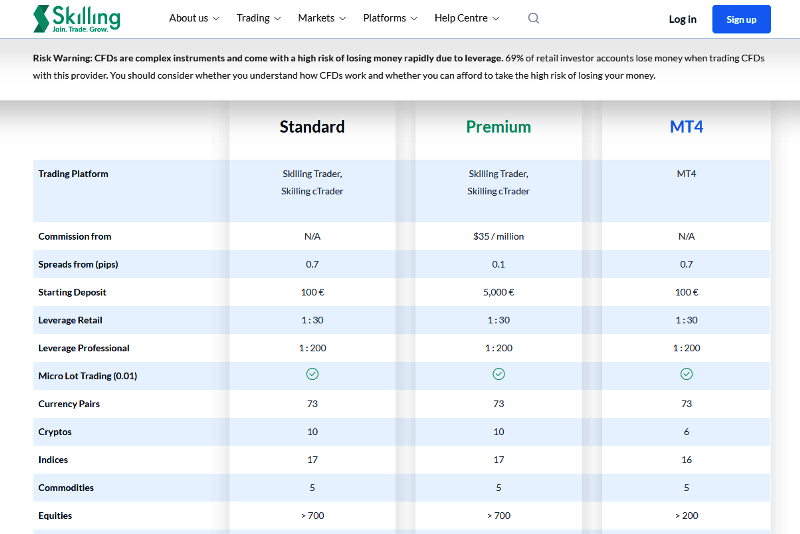Select the Standard account heading
Viewport: 800px width, 534px height.
[312, 126]
